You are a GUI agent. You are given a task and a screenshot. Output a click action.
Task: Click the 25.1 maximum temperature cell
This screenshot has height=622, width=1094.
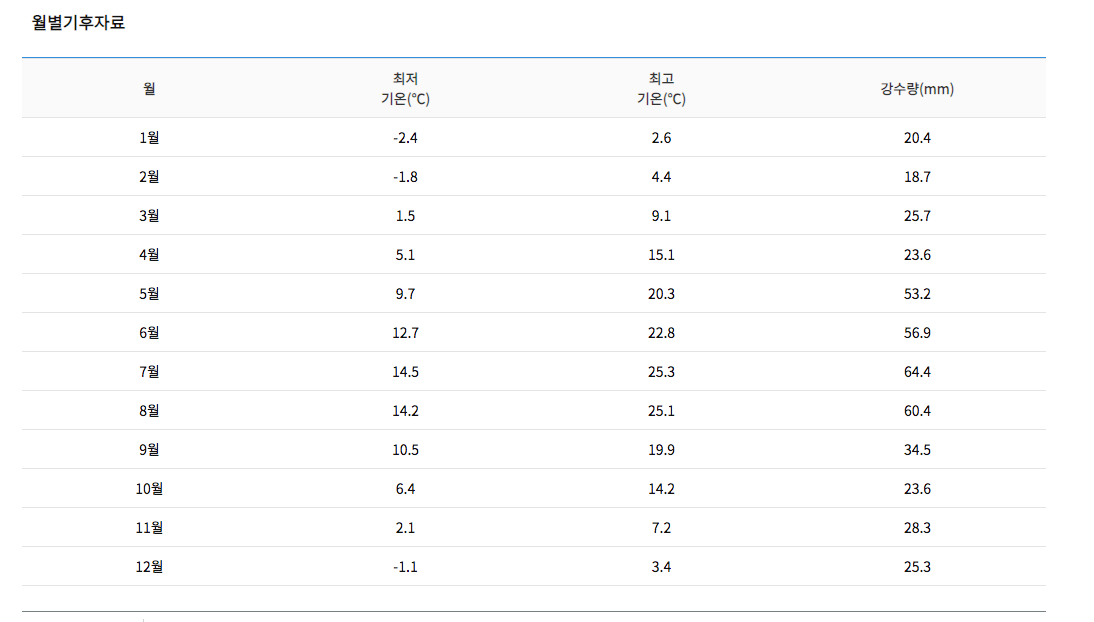[661, 410]
